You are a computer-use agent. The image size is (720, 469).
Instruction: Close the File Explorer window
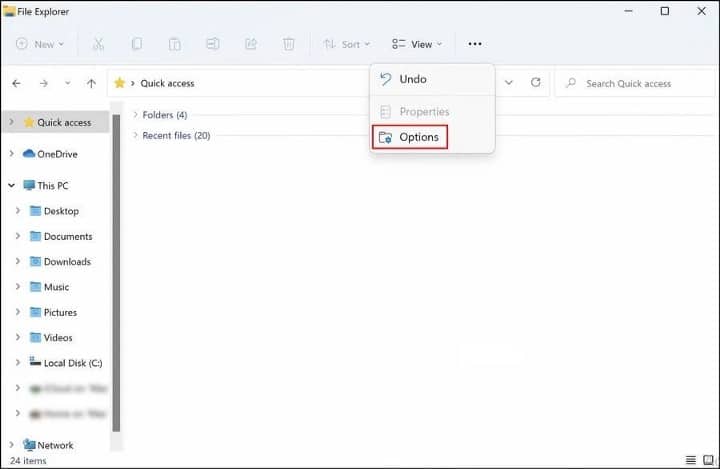pos(701,11)
